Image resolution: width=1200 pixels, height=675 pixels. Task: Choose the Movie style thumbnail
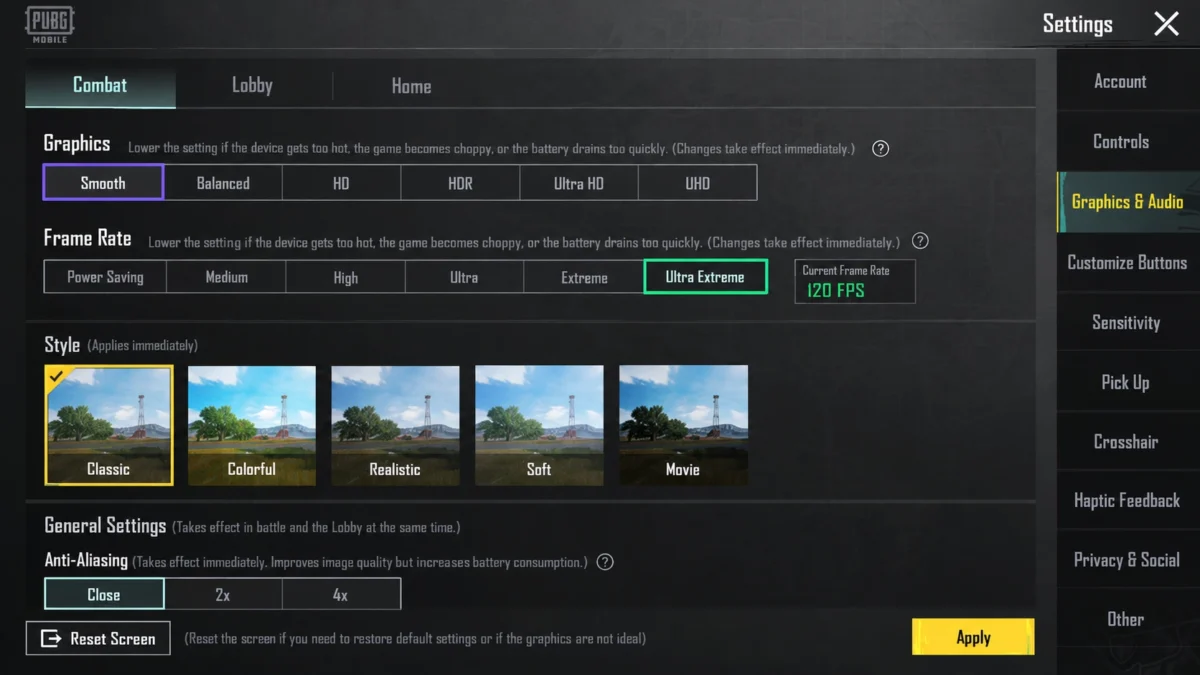(x=683, y=425)
